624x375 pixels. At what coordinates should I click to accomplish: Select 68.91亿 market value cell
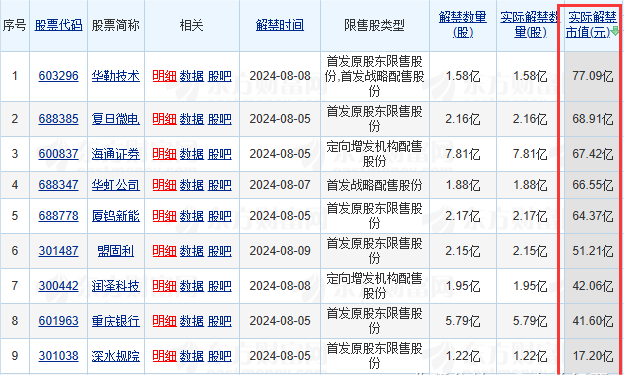[x=593, y=119]
